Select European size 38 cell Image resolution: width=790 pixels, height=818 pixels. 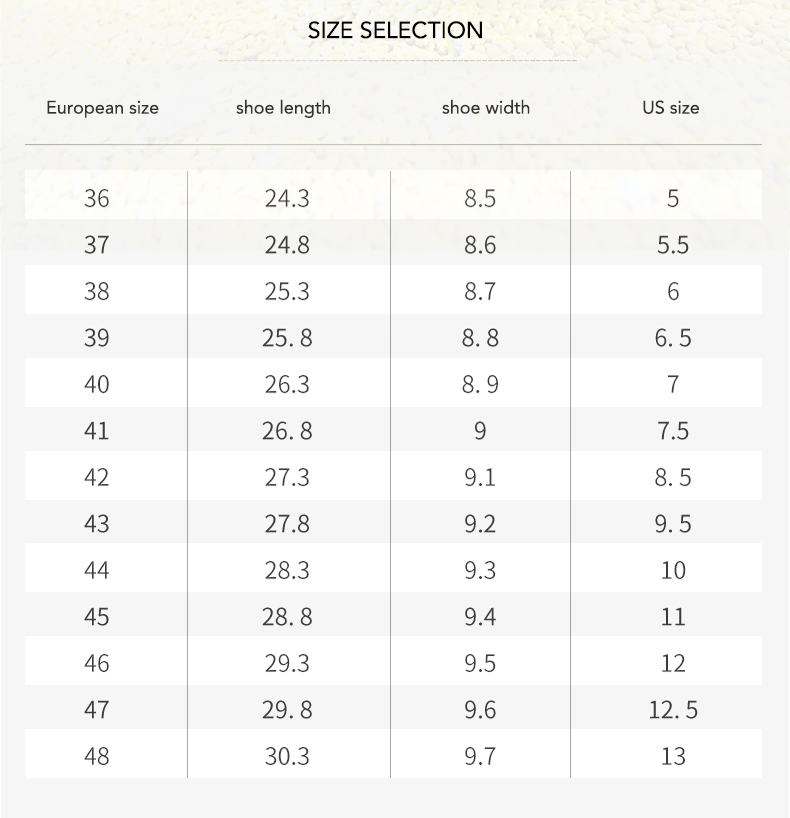click(97, 291)
